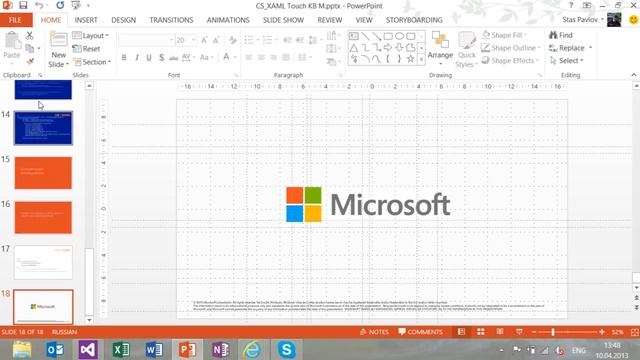Click the Repeat/Redo icon
The width and height of the screenshot is (640, 360).
coord(60,5)
